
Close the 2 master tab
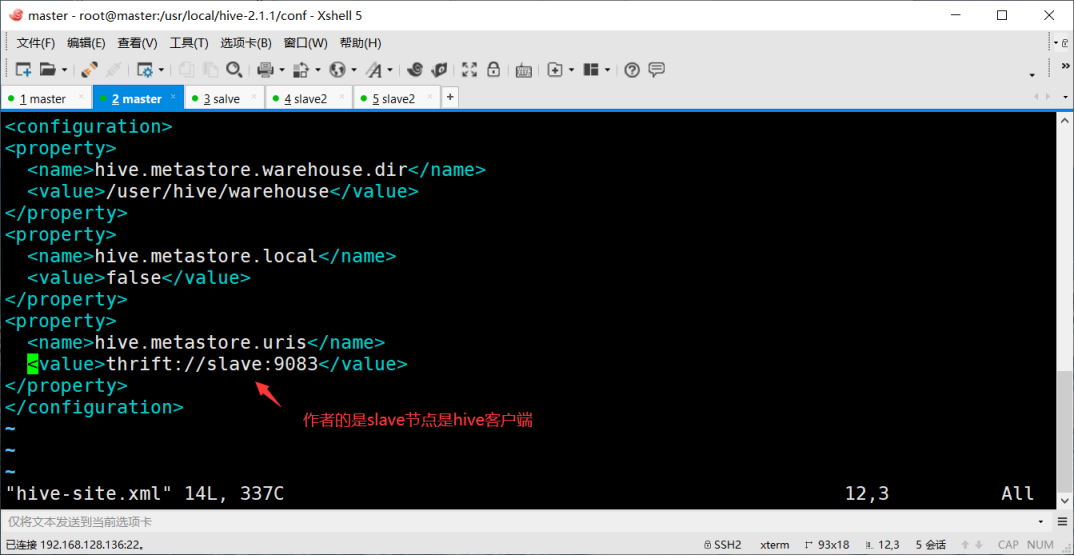173,97
